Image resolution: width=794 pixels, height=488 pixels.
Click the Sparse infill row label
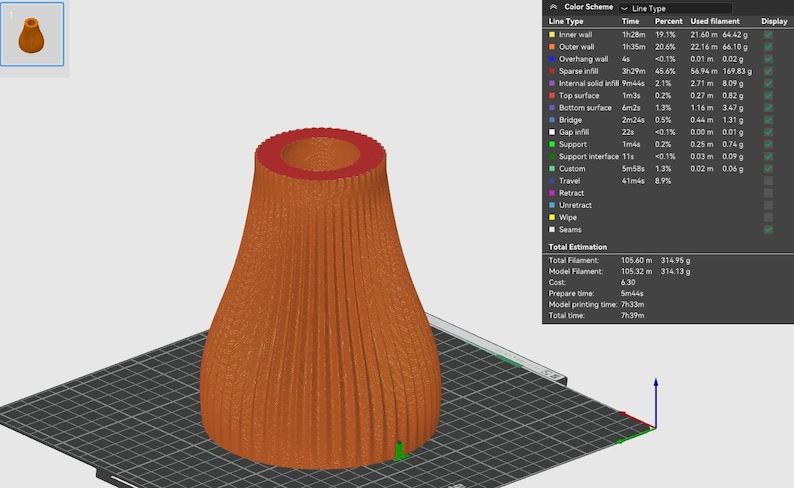coord(578,71)
